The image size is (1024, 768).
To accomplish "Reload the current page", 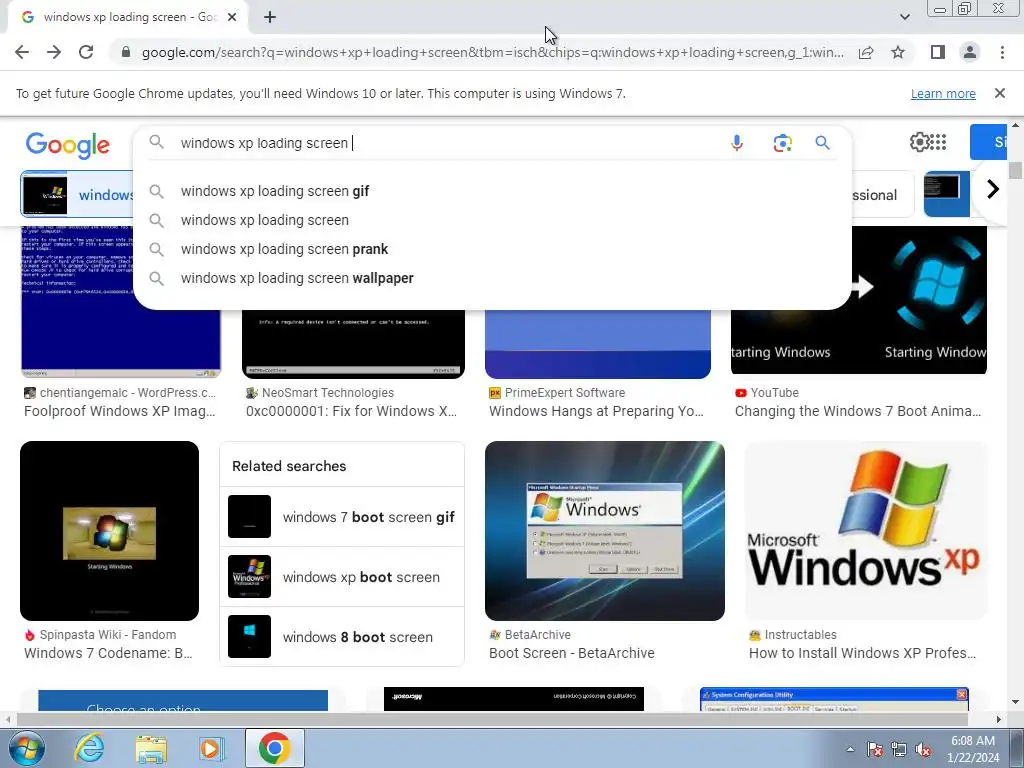I will click(x=86, y=52).
